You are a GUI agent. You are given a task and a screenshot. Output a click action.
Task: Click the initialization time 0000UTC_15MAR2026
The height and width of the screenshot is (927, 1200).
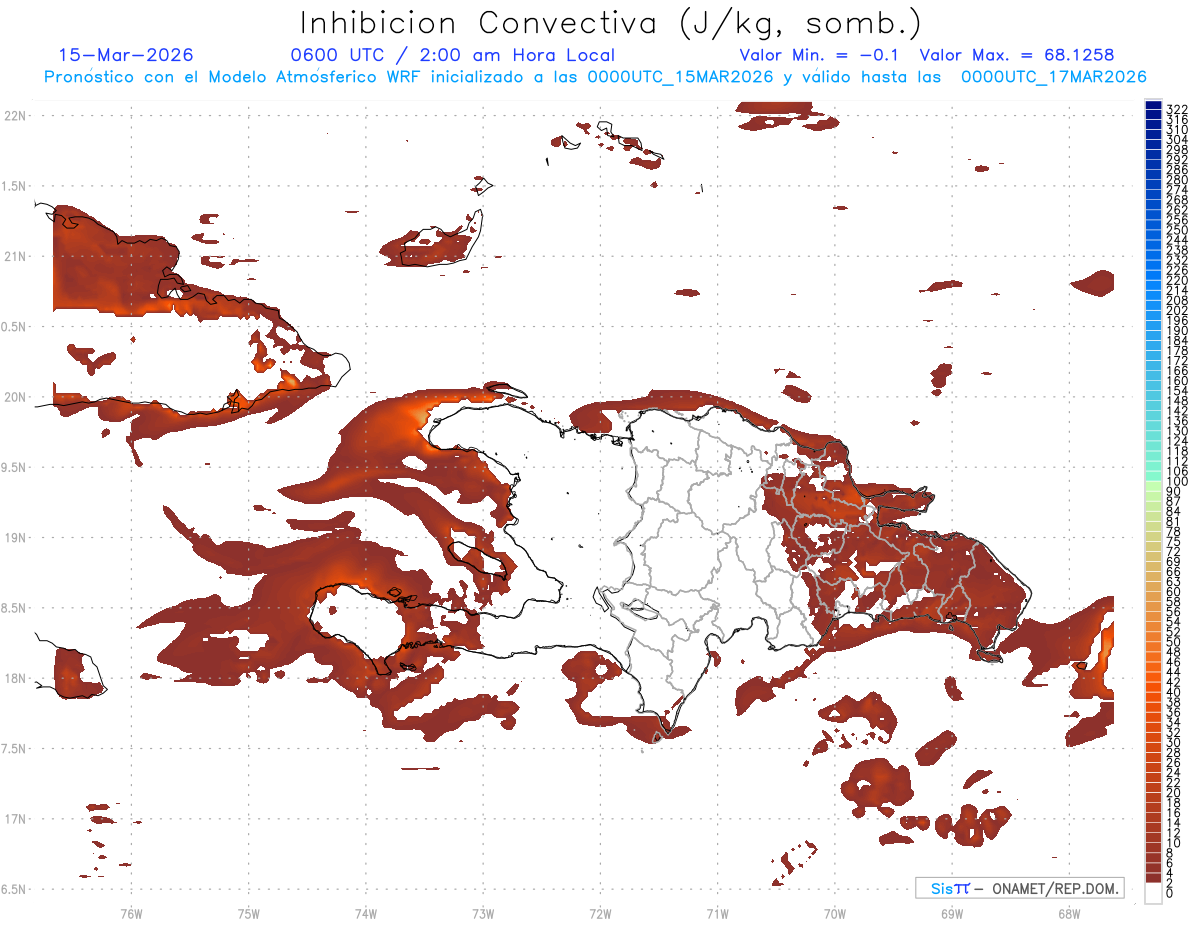(x=681, y=77)
